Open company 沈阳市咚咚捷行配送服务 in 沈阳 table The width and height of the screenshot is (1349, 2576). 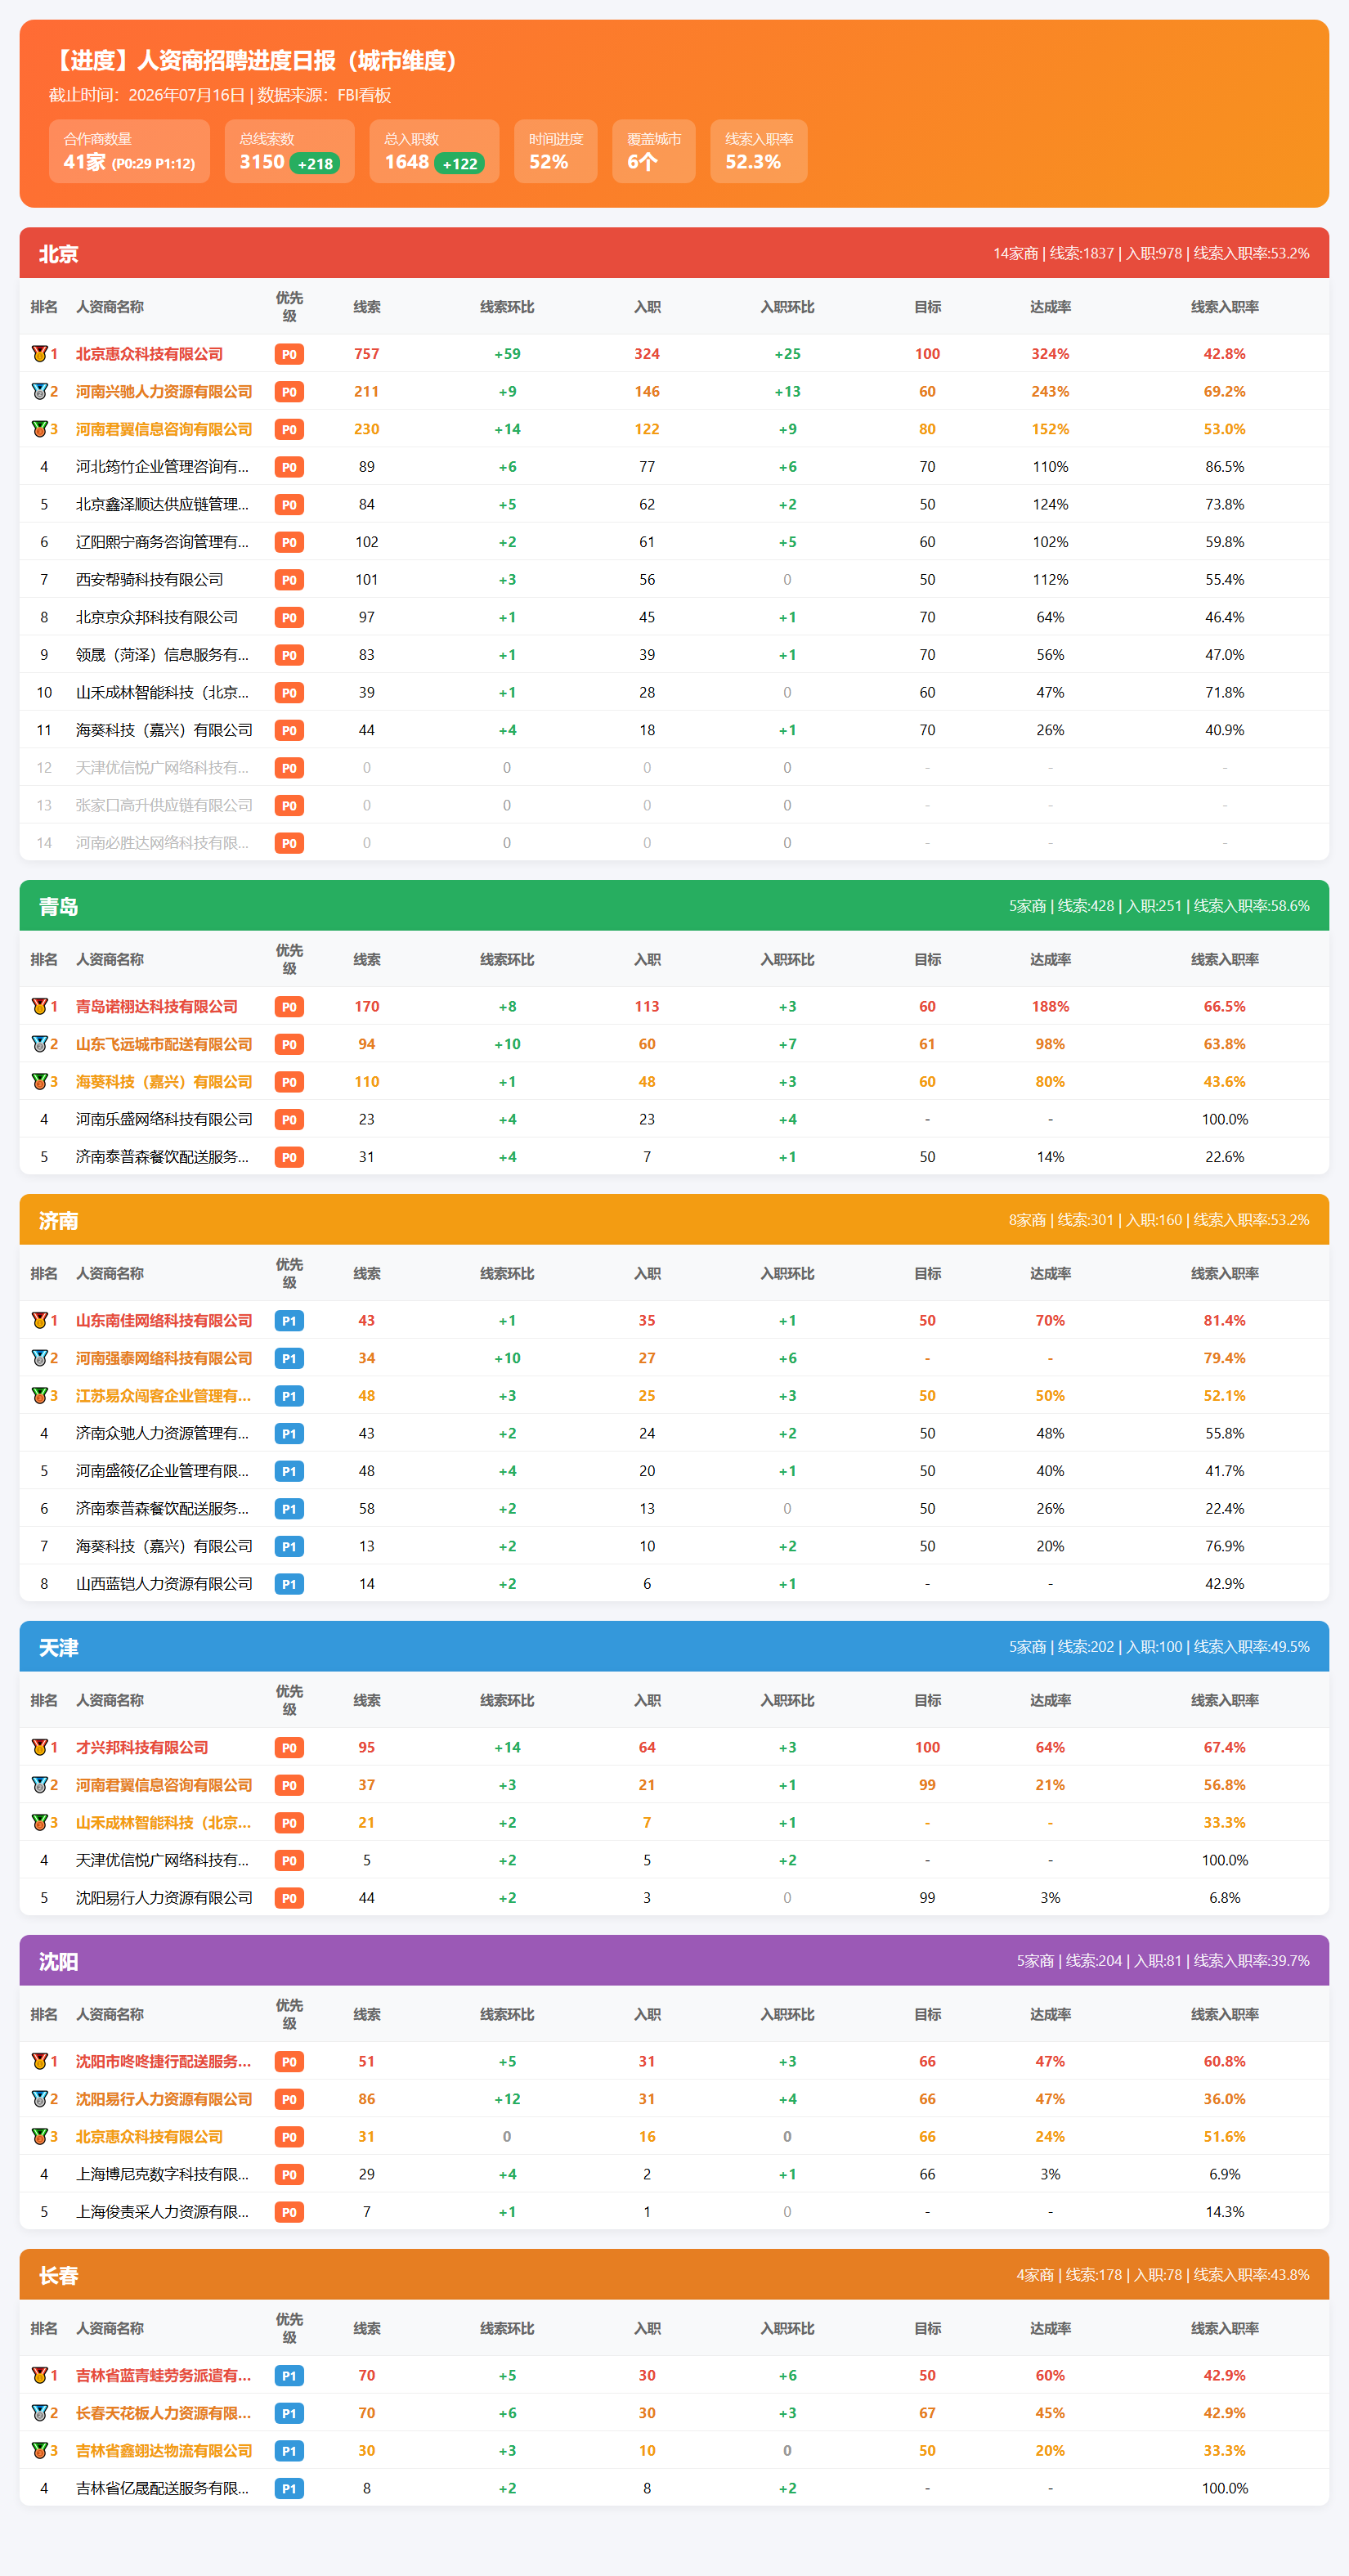coord(164,2061)
